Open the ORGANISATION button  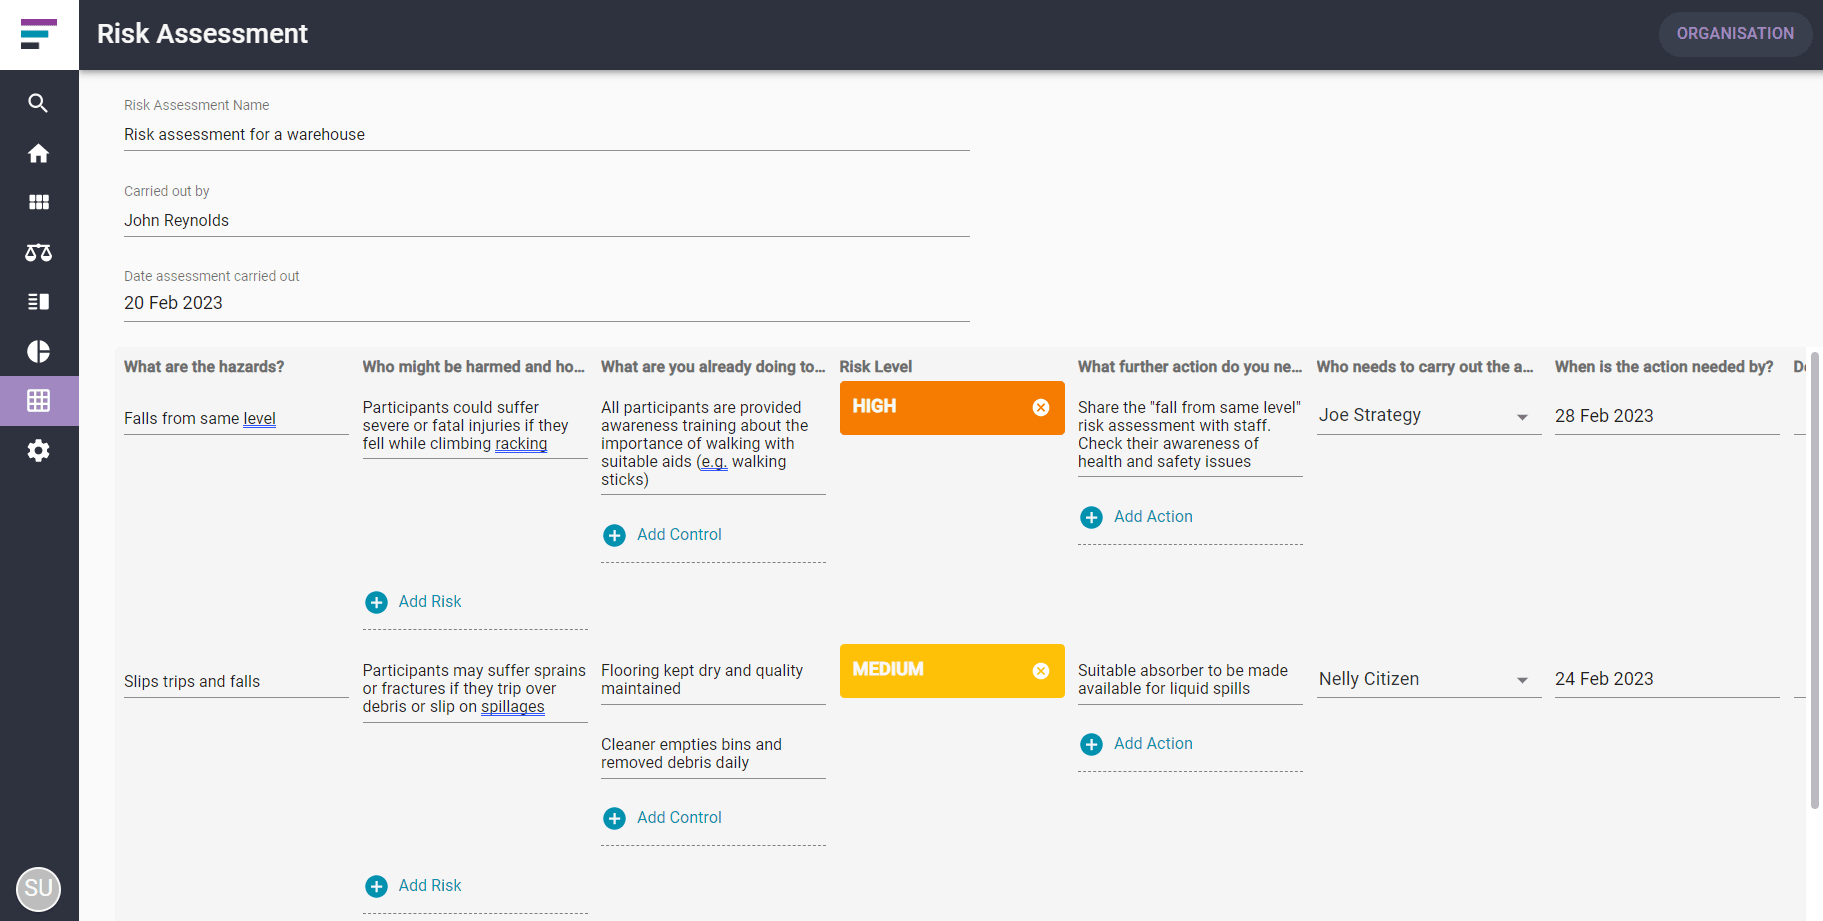1735,34
